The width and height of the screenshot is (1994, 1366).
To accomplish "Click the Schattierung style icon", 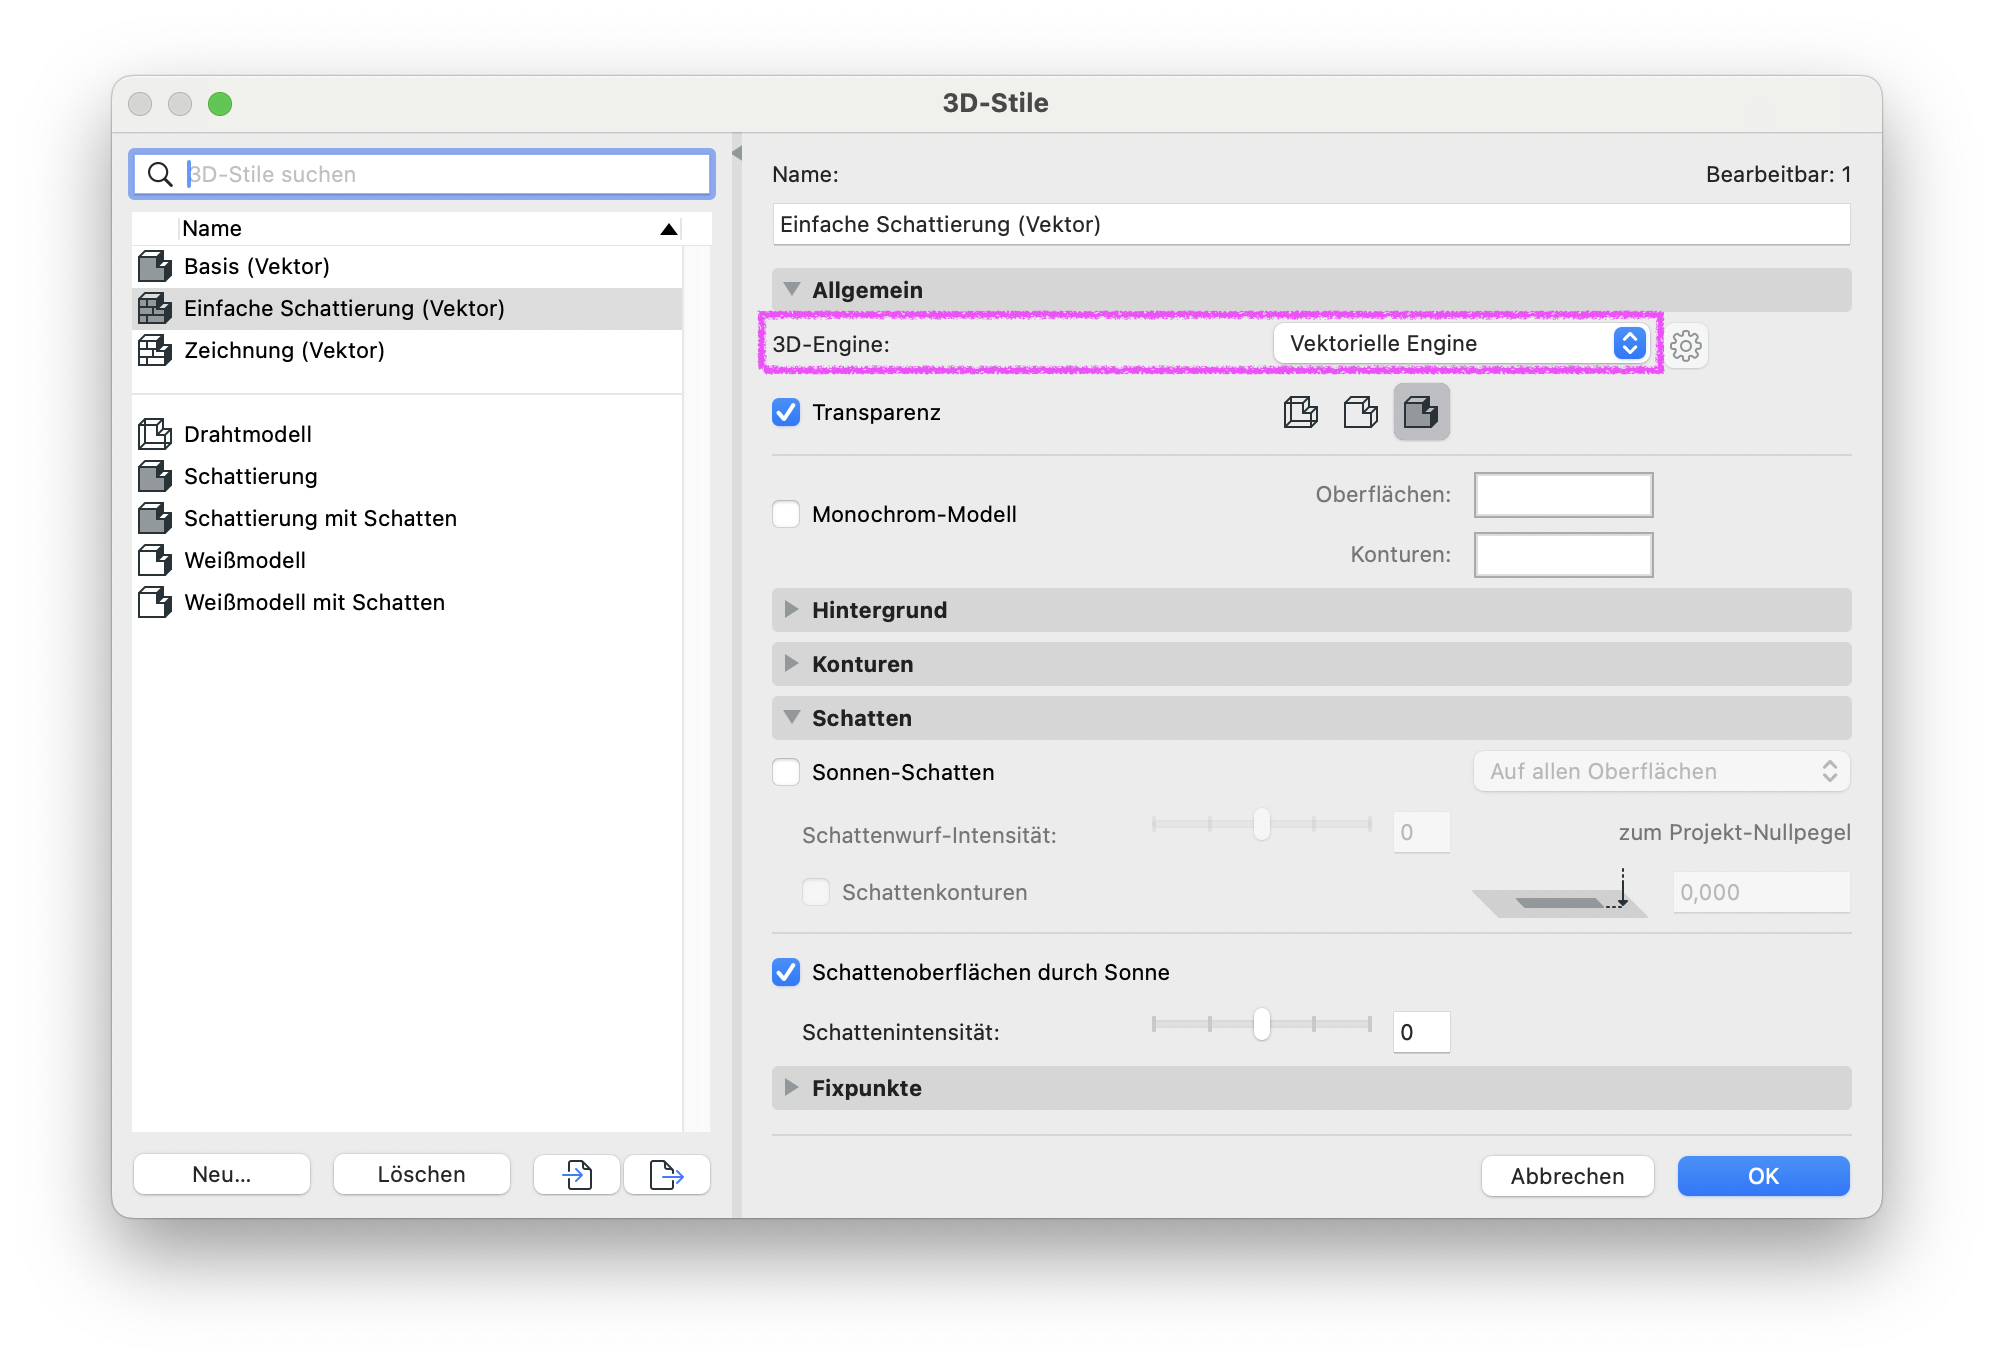I will point(155,476).
